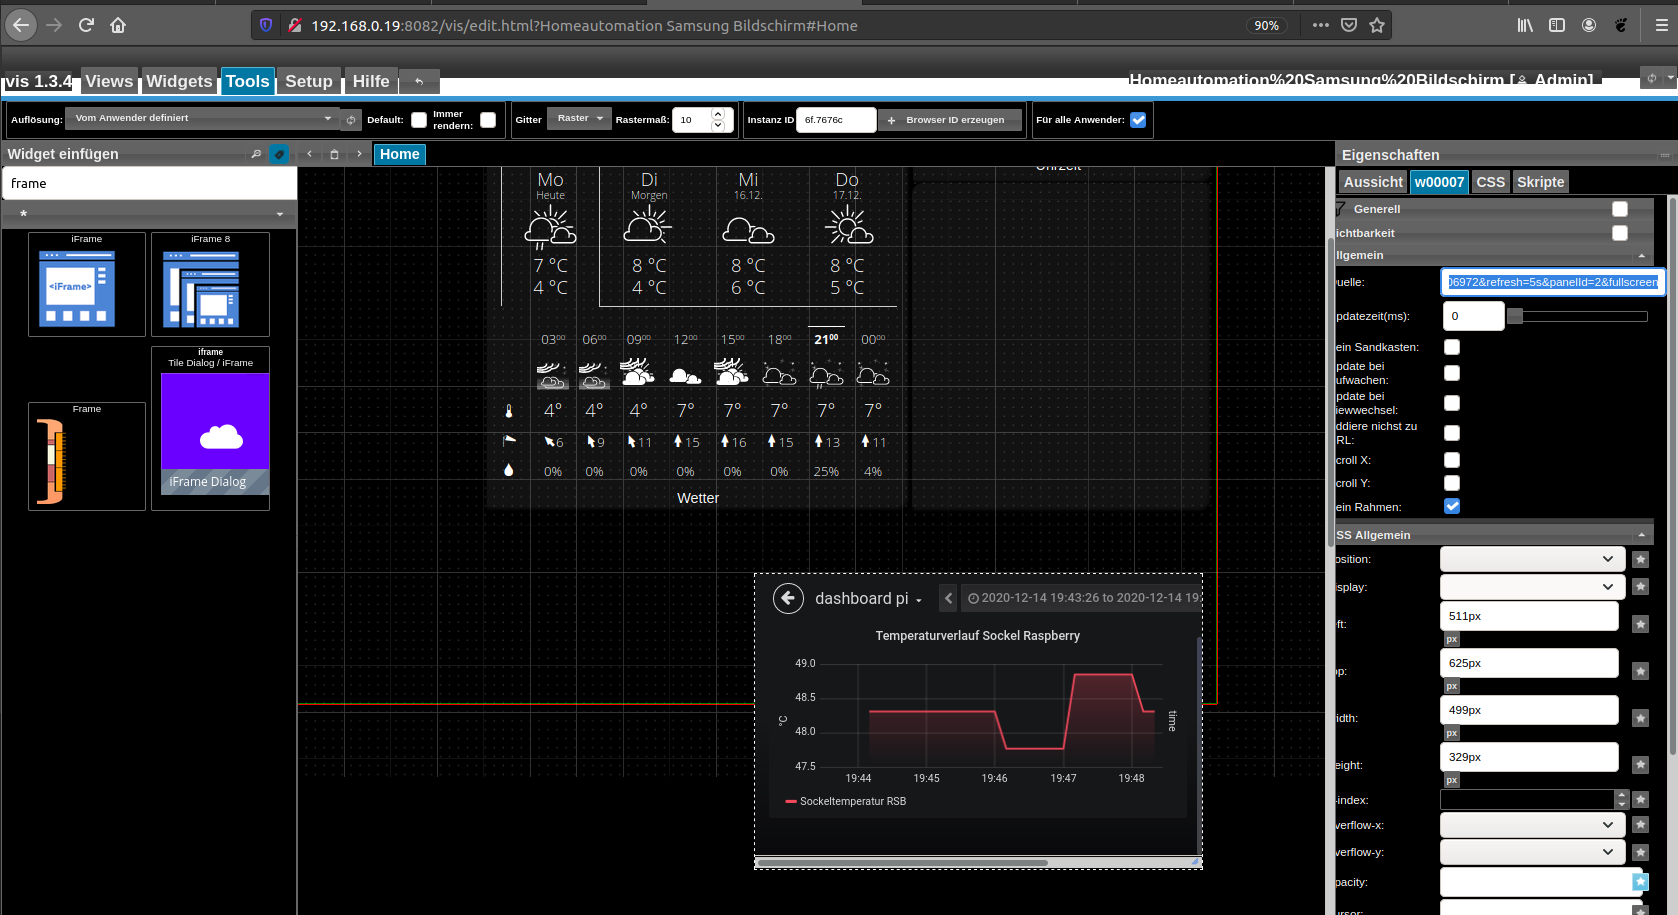Click Browser ID erzeugen button
1678x915 pixels.
click(949, 120)
